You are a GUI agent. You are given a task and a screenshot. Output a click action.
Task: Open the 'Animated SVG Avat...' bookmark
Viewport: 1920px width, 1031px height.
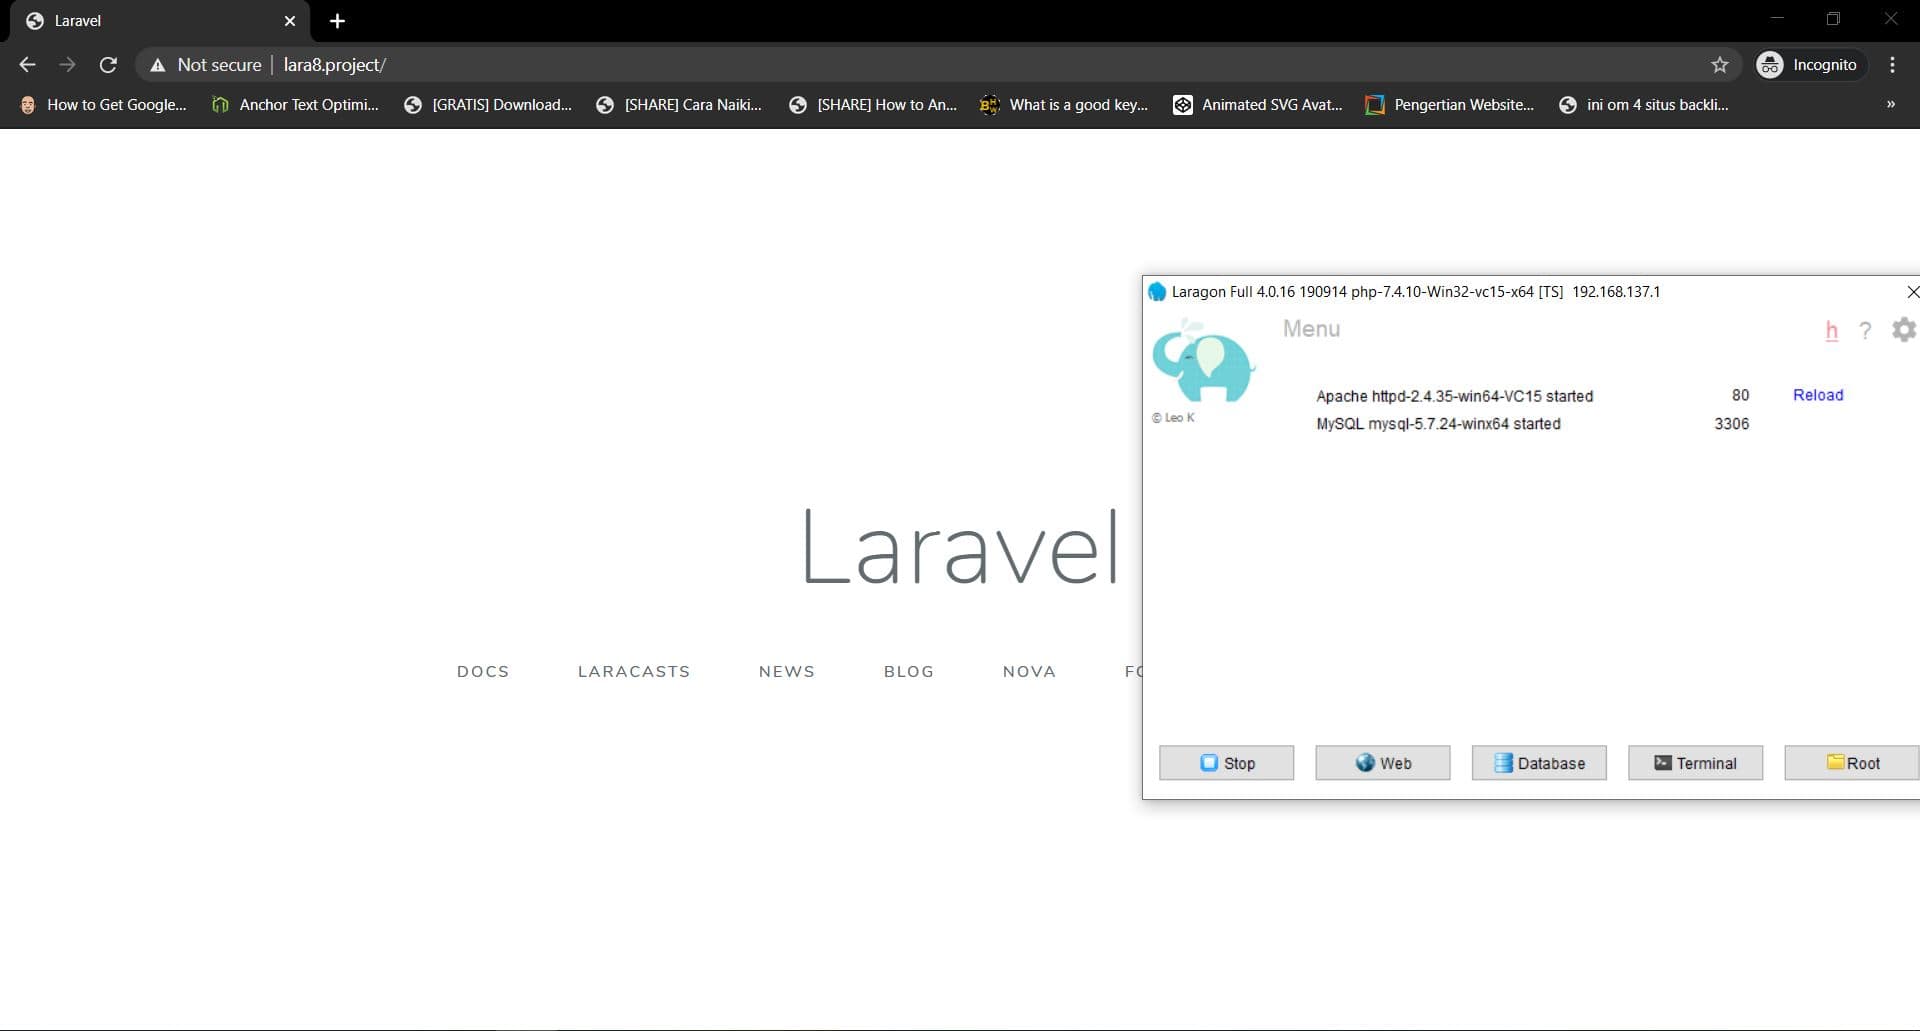[1258, 104]
